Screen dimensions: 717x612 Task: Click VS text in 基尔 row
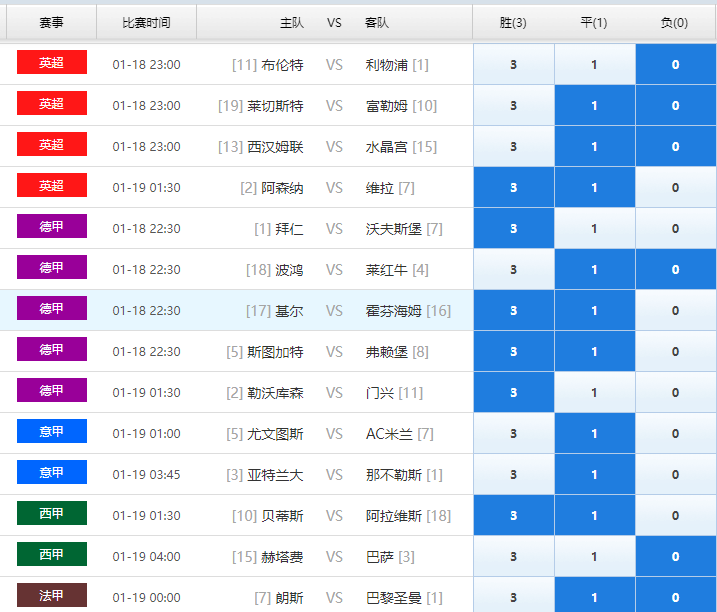click(334, 311)
